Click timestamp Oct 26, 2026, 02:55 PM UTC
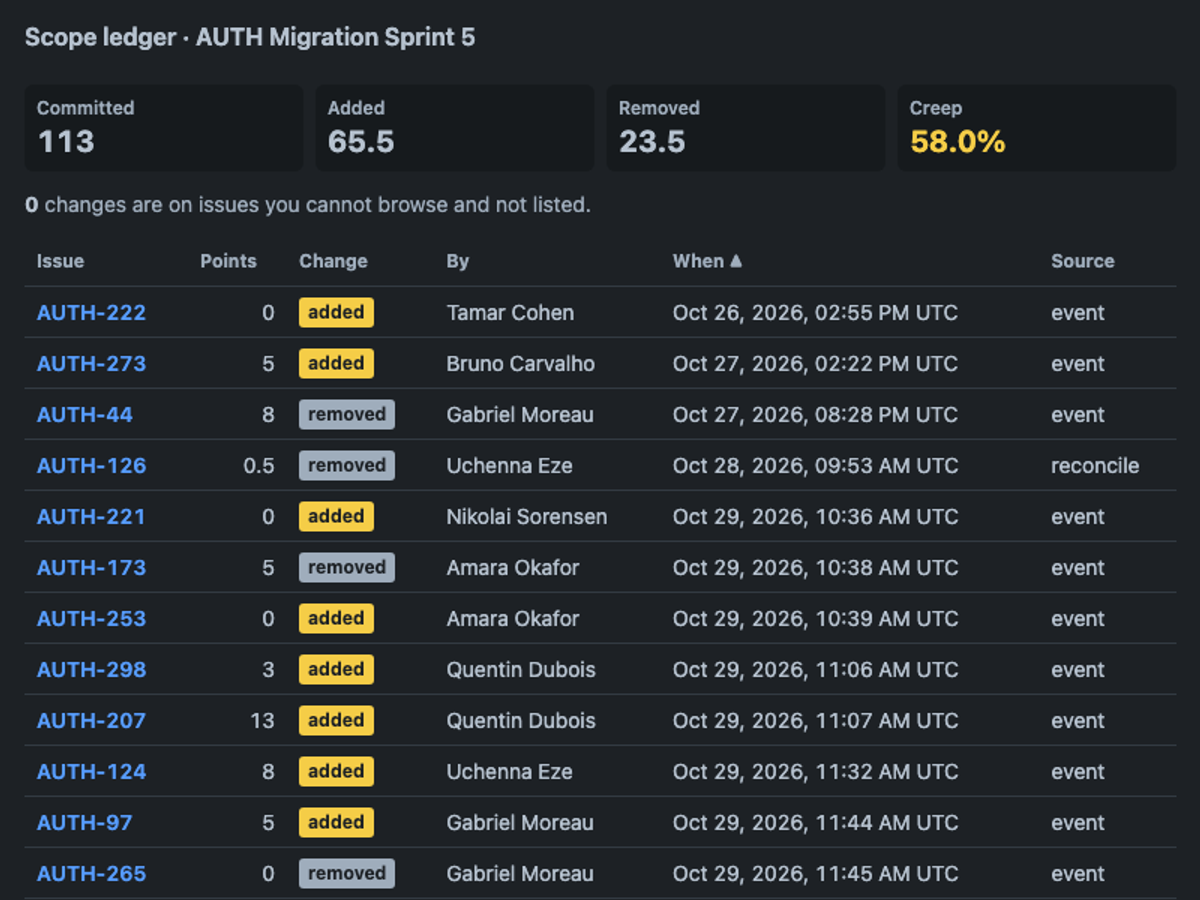Image resolution: width=1200 pixels, height=900 pixels. tap(815, 313)
